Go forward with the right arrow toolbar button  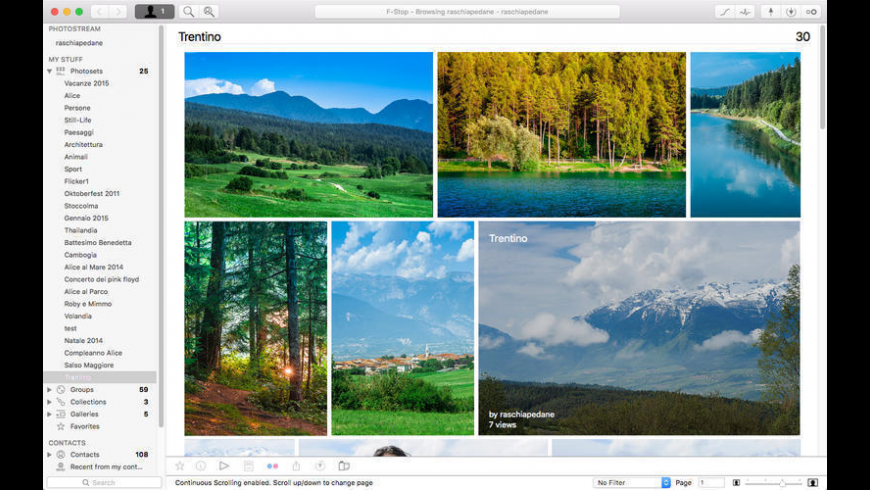[118, 12]
